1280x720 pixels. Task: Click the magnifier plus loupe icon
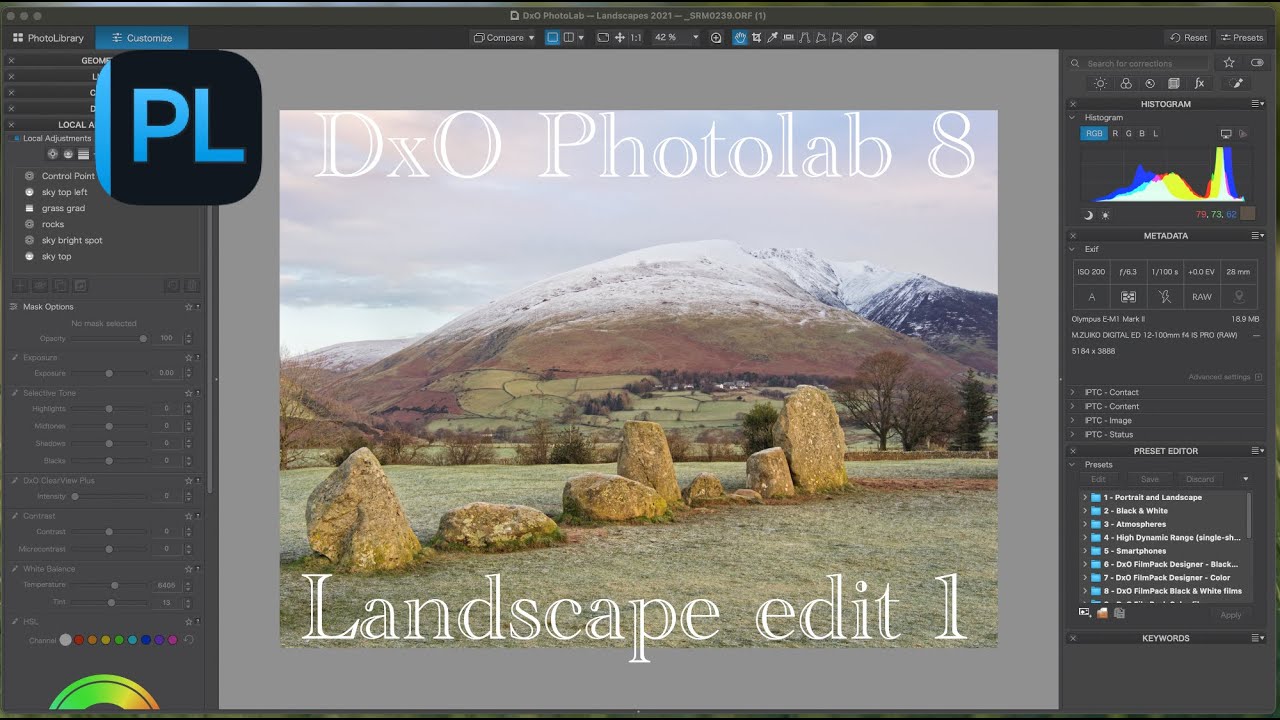pos(716,37)
